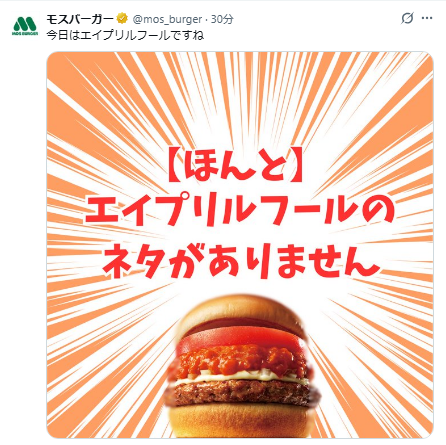Click the エイプリルフールの red text line
Image resolution: width=446 pixels, height=445 pixels.
tap(239, 210)
